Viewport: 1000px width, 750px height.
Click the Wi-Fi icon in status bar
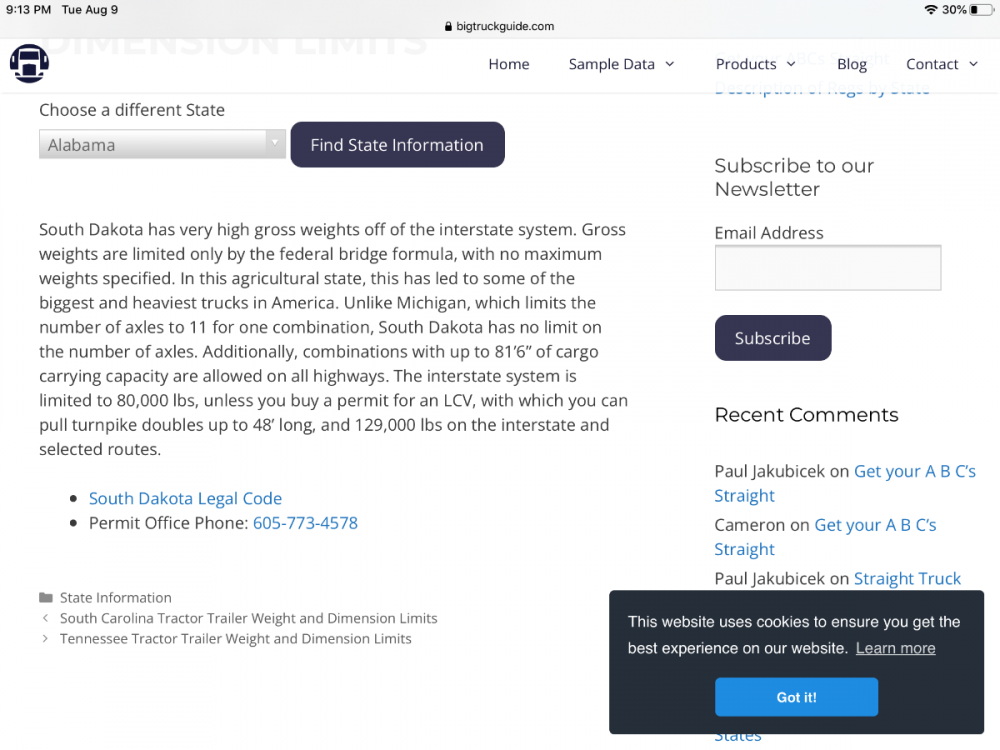point(930,10)
